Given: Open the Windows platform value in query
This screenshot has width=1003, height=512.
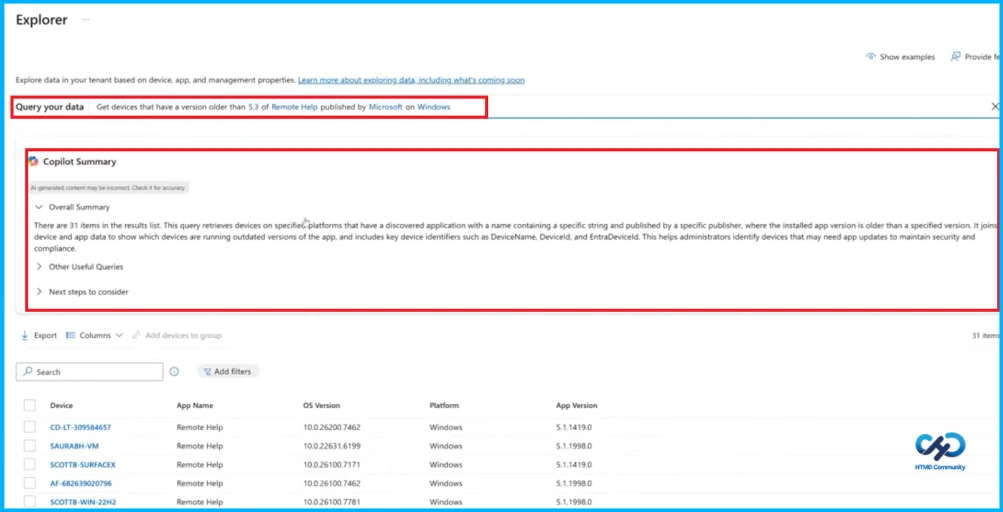Looking at the screenshot, I should click(x=434, y=107).
